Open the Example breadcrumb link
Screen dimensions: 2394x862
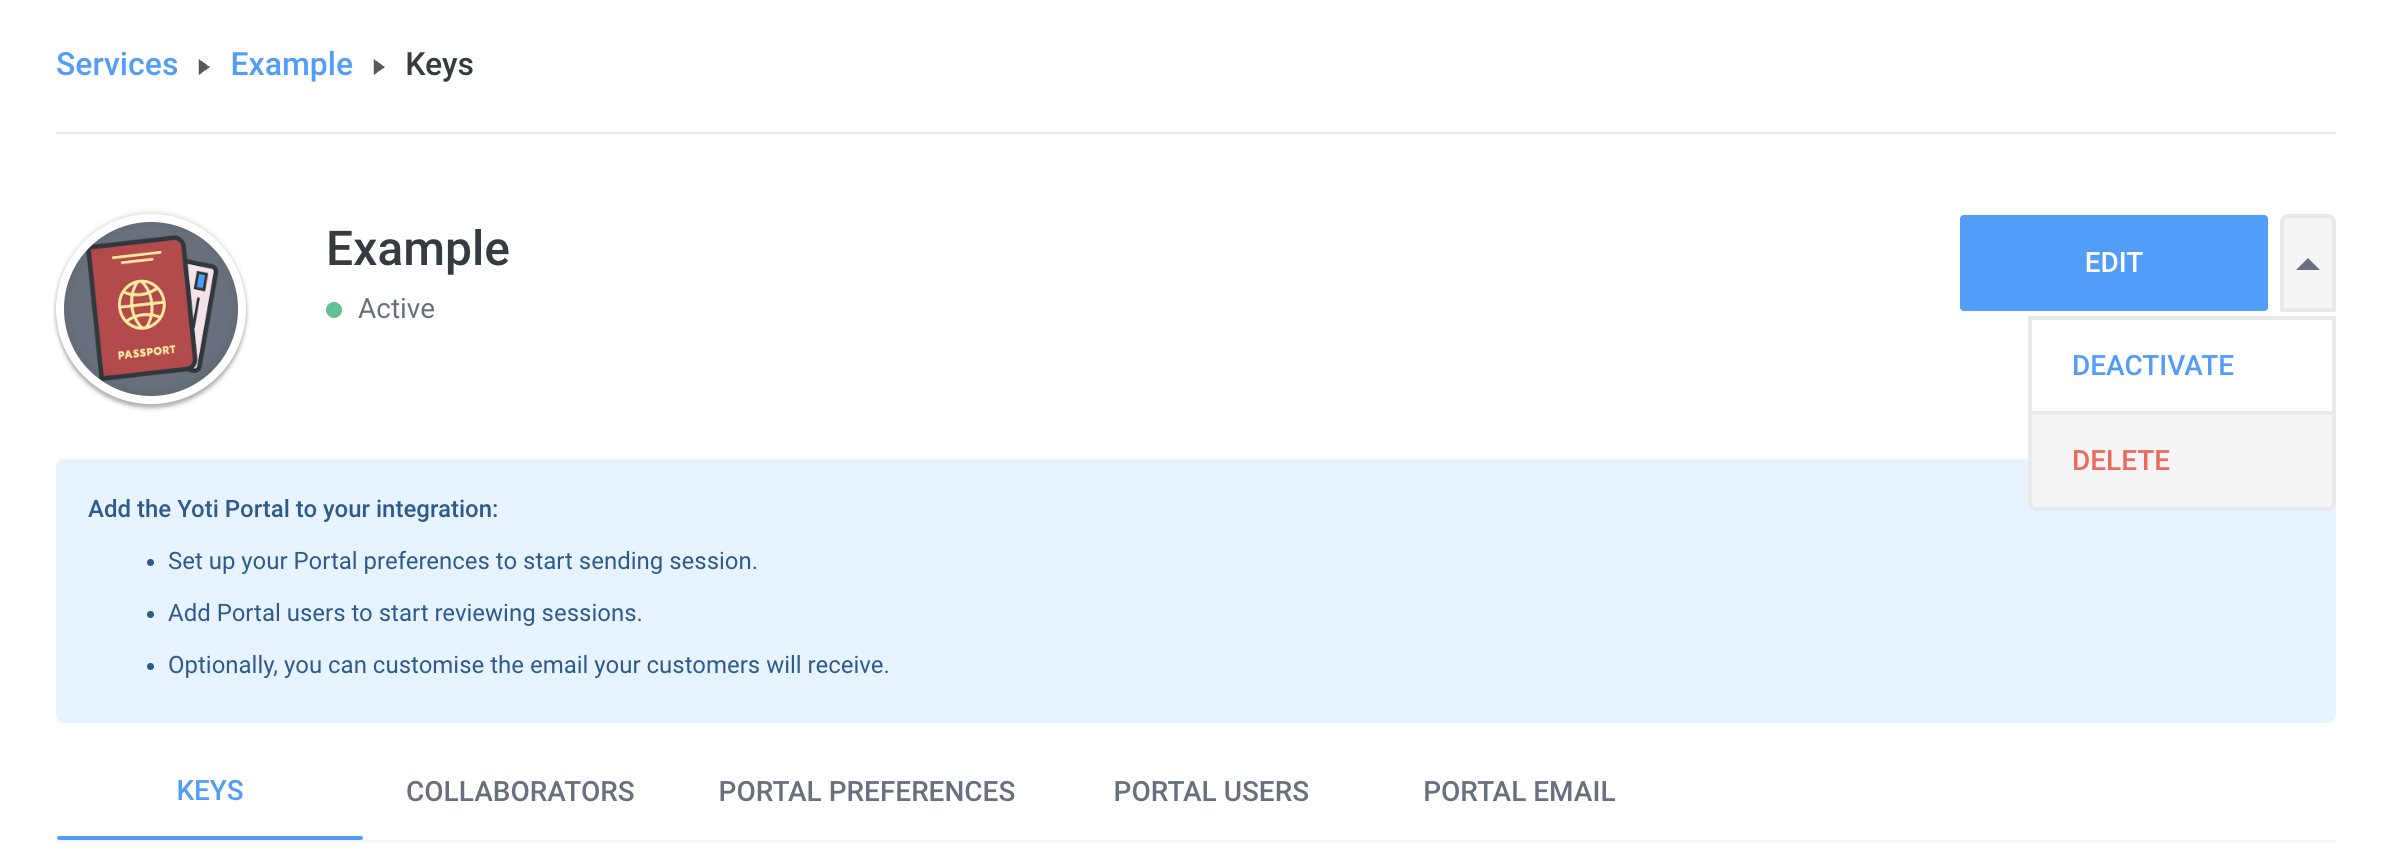[x=291, y=65]
